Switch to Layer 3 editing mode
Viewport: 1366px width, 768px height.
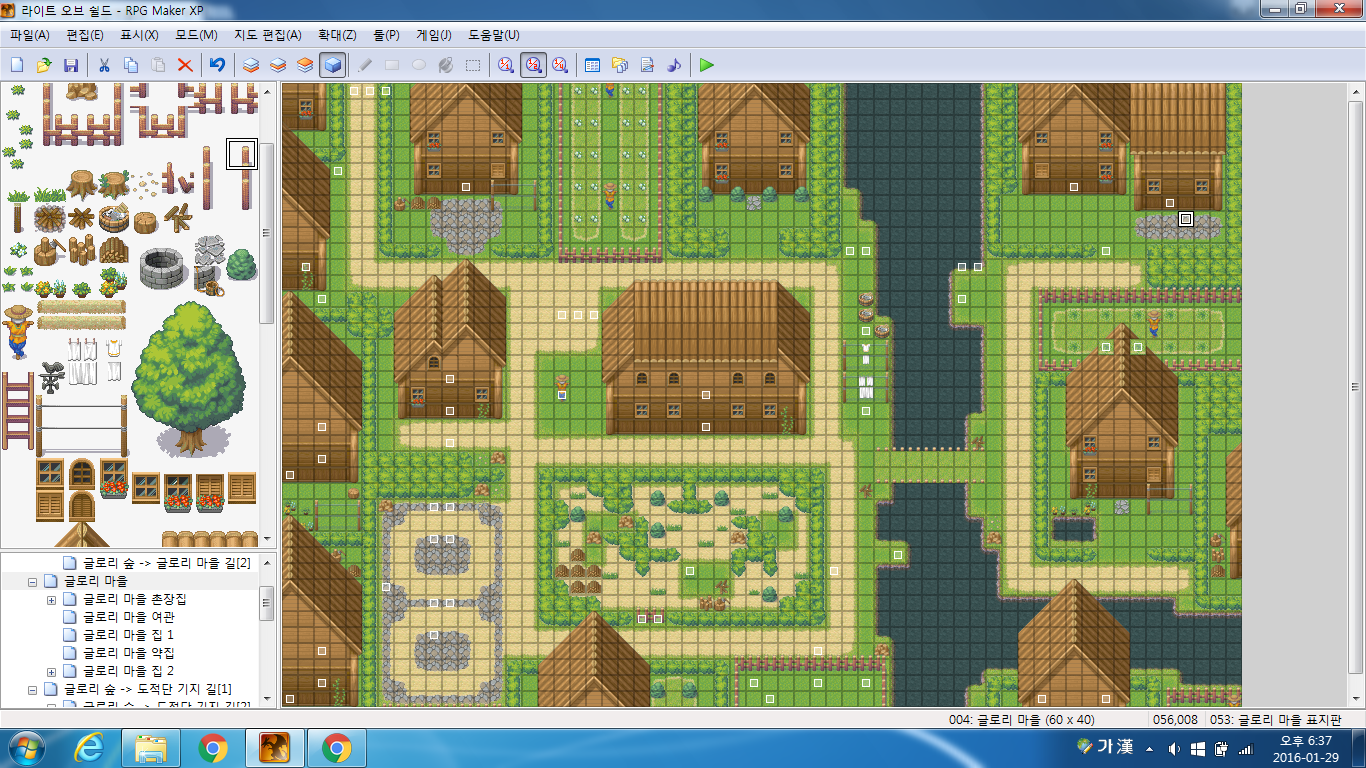[x=305, y=65]
